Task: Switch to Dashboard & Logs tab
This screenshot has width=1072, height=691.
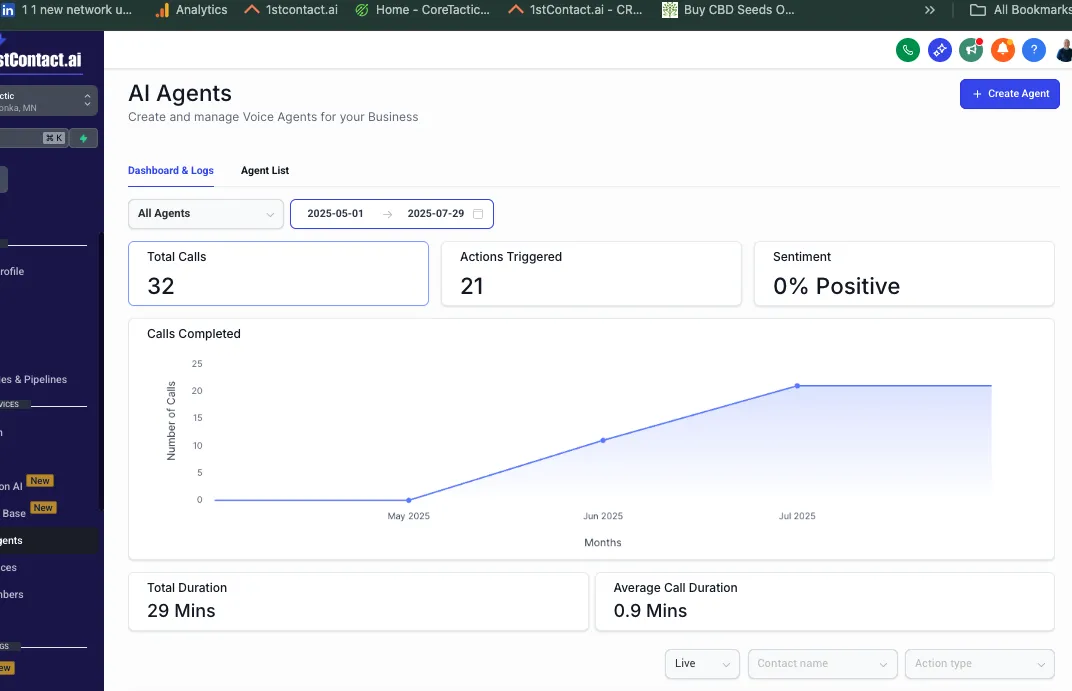Action: tap(171, 171)
